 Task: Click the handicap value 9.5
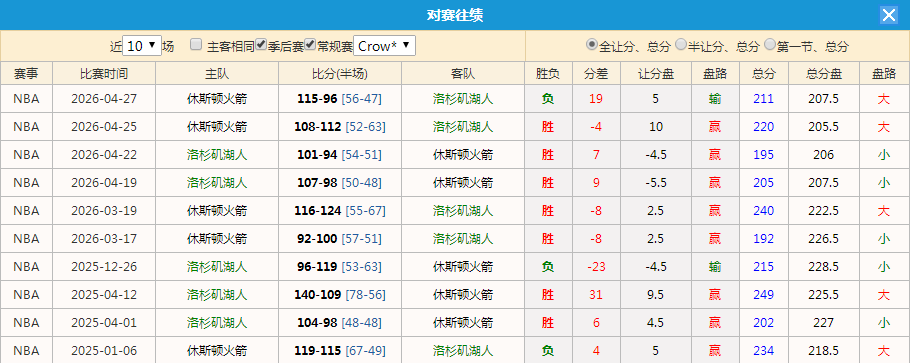point(656,294)
